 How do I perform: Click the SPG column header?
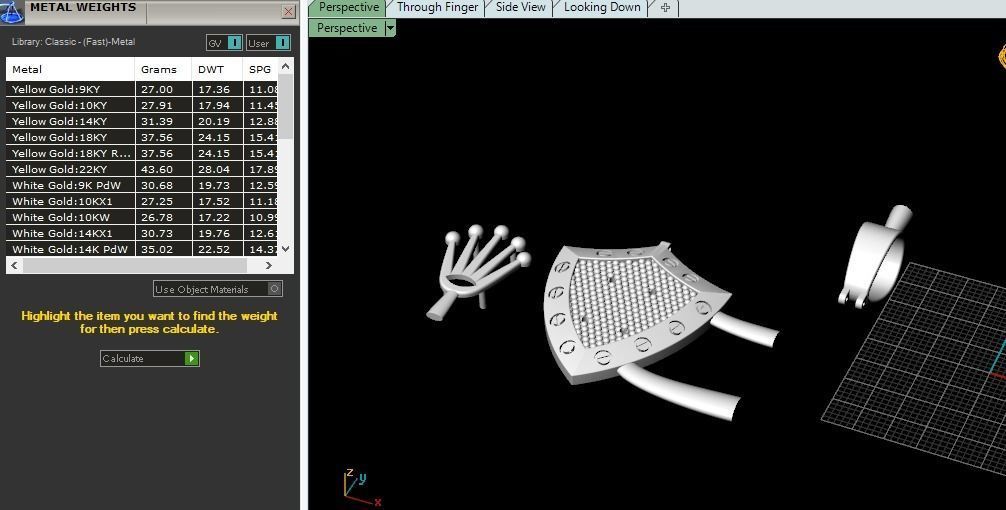pyautogui.click(x=260, y=69)
